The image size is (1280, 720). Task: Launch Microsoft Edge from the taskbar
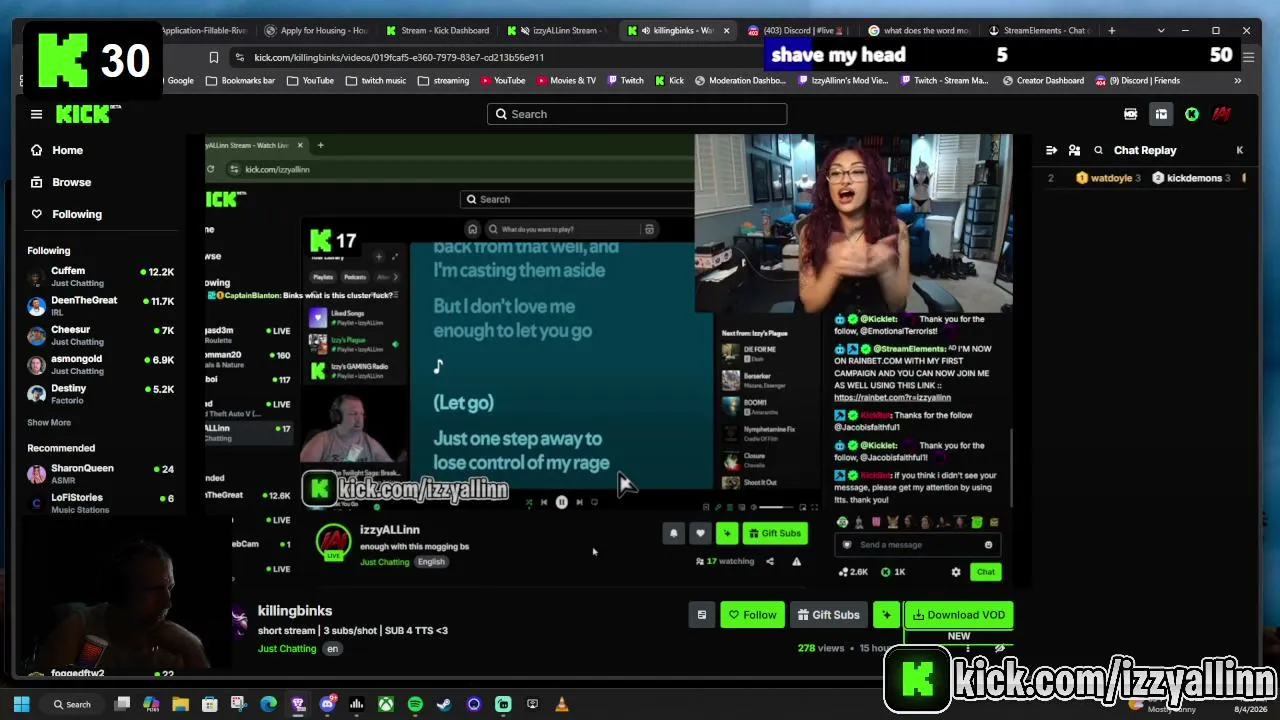coord(268,704)
